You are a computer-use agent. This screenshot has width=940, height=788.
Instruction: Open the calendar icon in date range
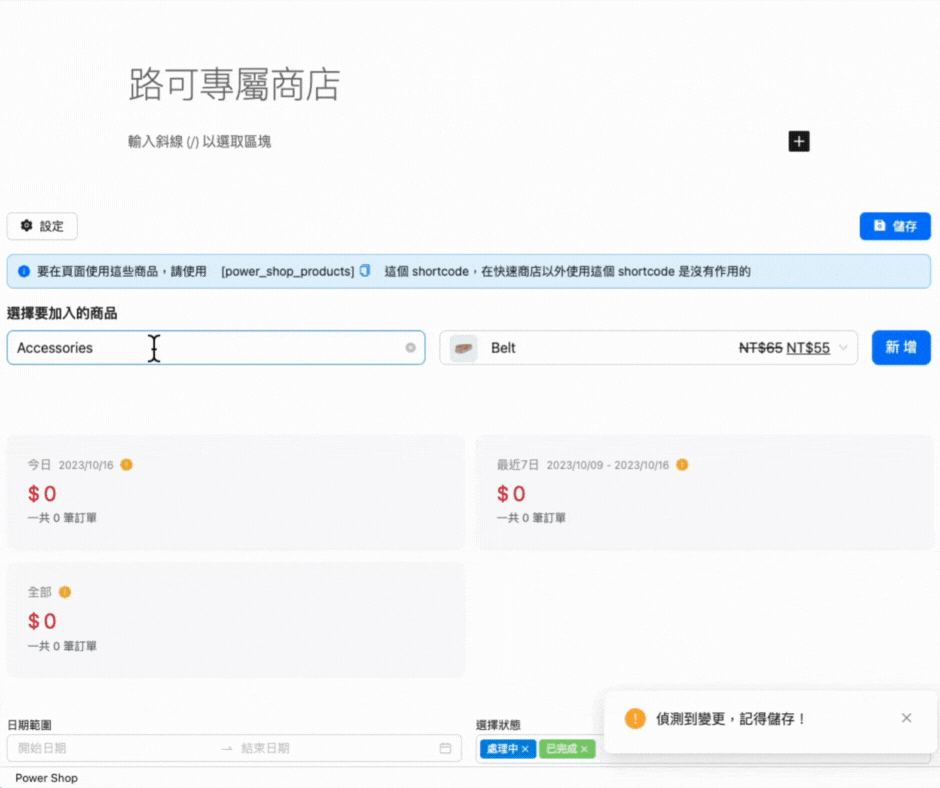(445, 748)
